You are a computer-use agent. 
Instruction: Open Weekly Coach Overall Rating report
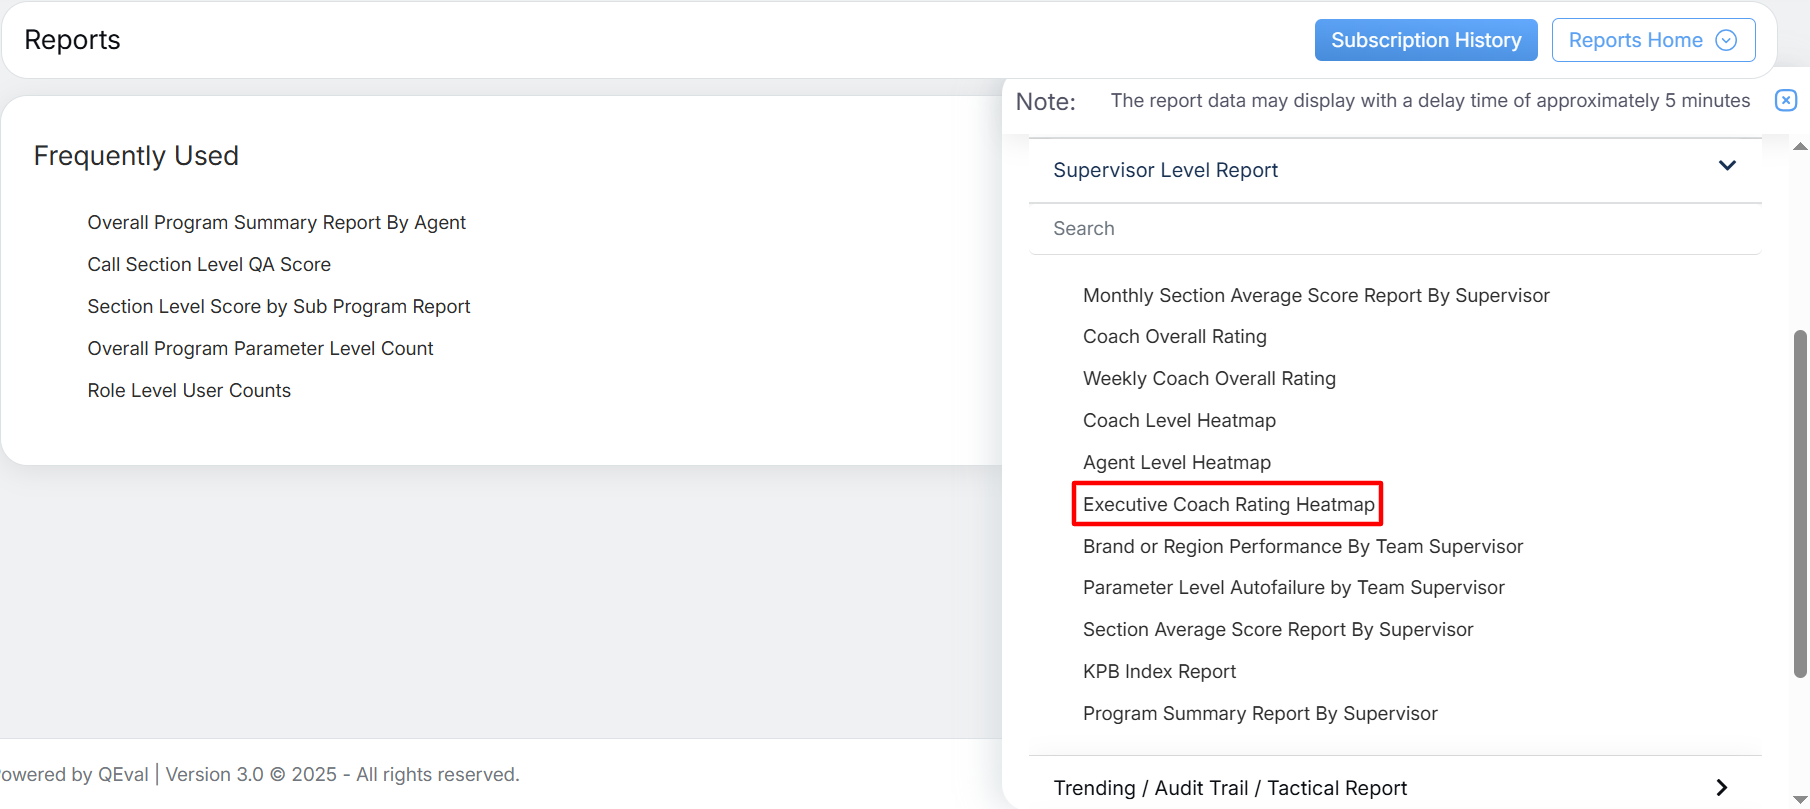(1208, 379)
